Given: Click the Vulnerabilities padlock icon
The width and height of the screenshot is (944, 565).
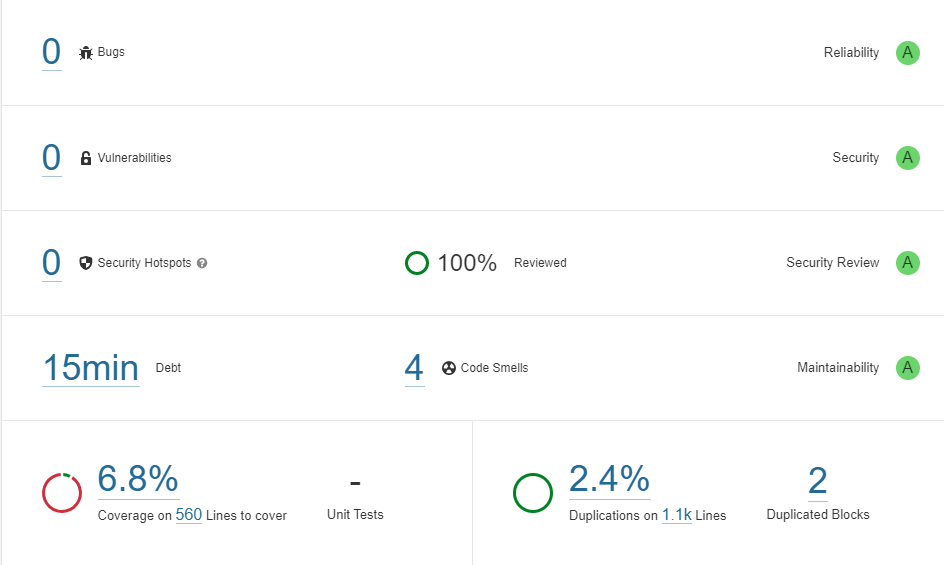Looking at the screenshot, I should [86, 158].
